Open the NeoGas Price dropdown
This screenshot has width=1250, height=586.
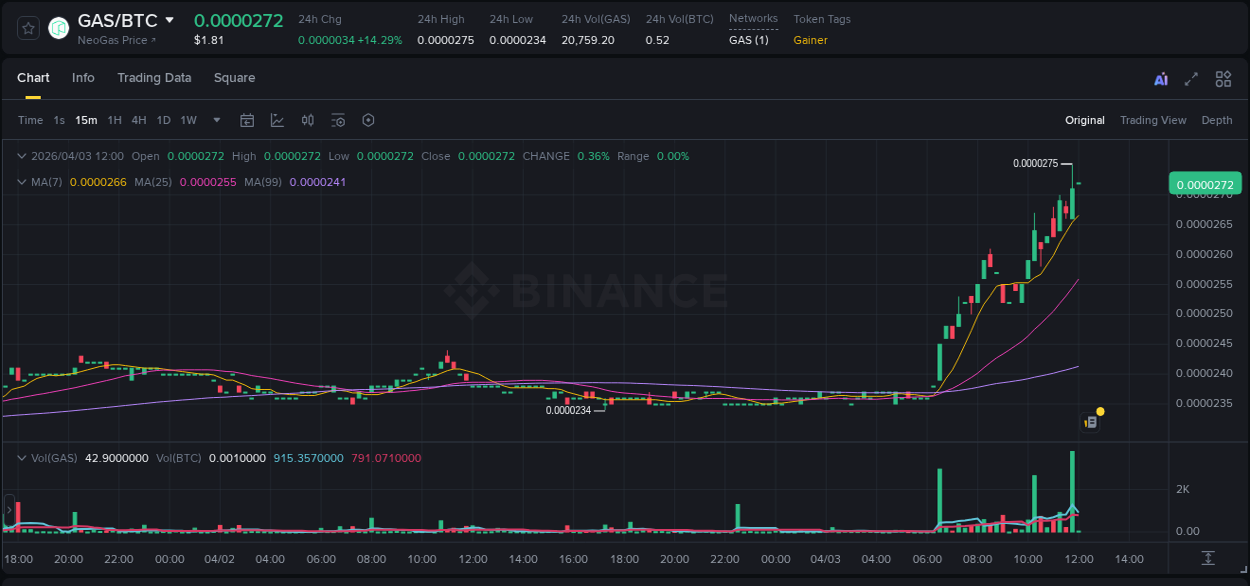tap(113, 40)
